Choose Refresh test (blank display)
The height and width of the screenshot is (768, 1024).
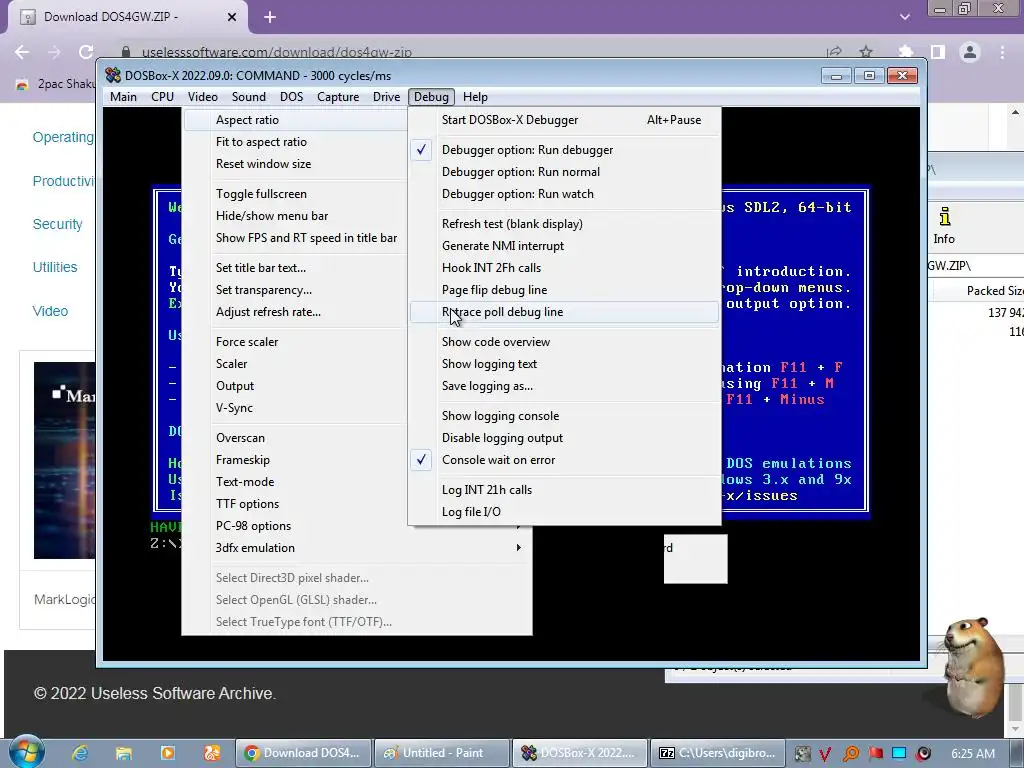coord(565,224)
